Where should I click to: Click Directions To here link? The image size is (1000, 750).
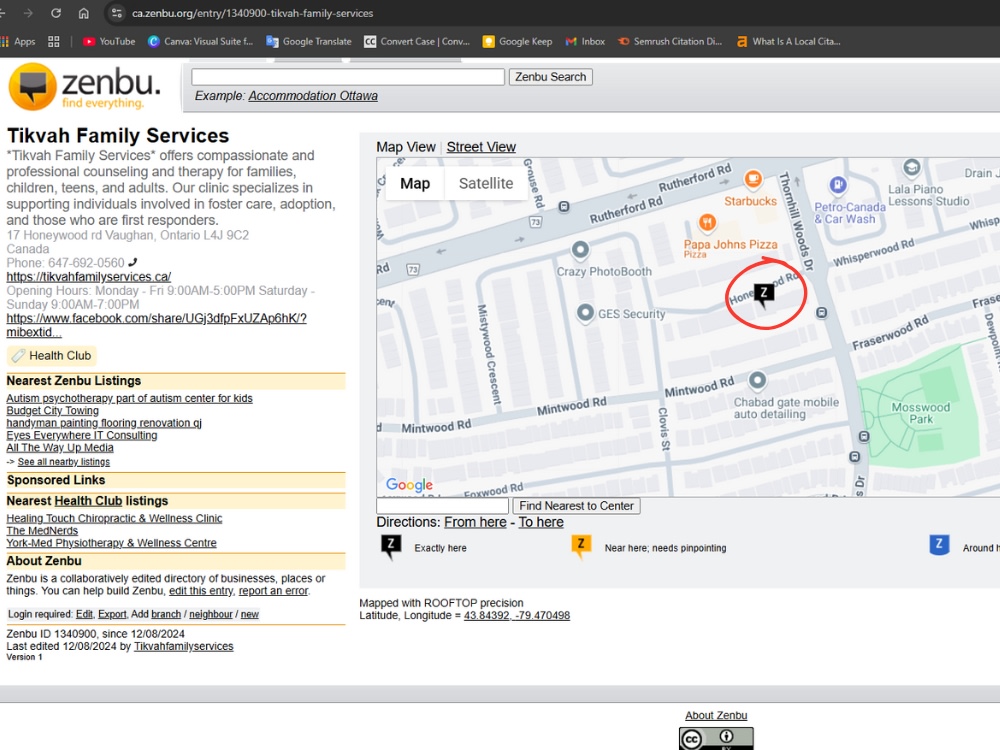[541, 522]
